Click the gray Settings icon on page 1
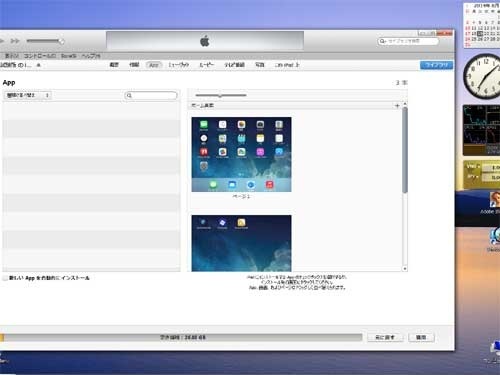Image resolution: width=500 pixels, height=375 pixels. pyautogui.click(x=204, y=166)
